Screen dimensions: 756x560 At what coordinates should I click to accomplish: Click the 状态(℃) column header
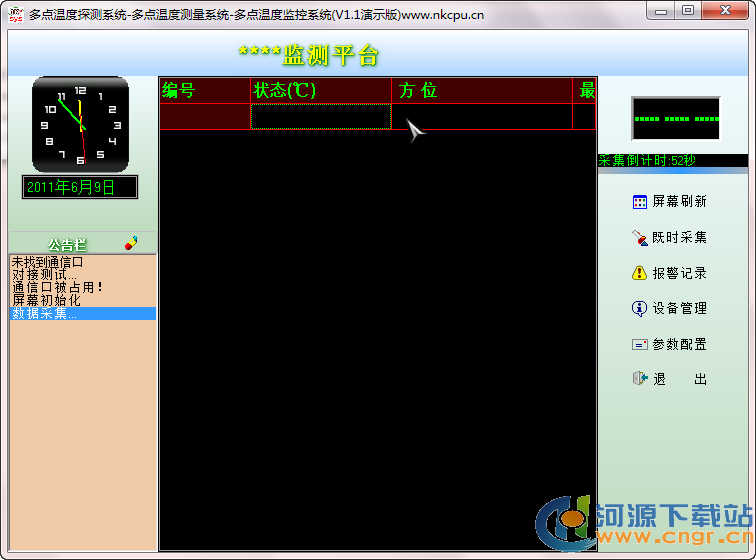[321, 90]
